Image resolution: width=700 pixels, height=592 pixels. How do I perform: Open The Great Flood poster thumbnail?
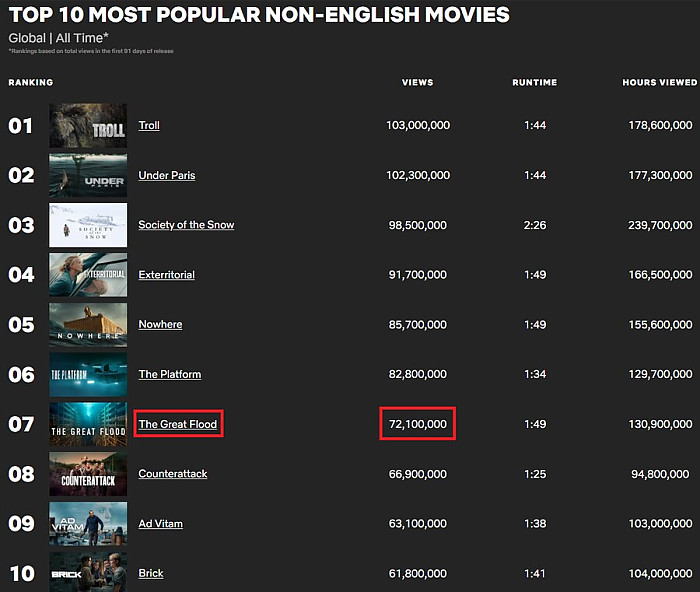coord(88,424)
